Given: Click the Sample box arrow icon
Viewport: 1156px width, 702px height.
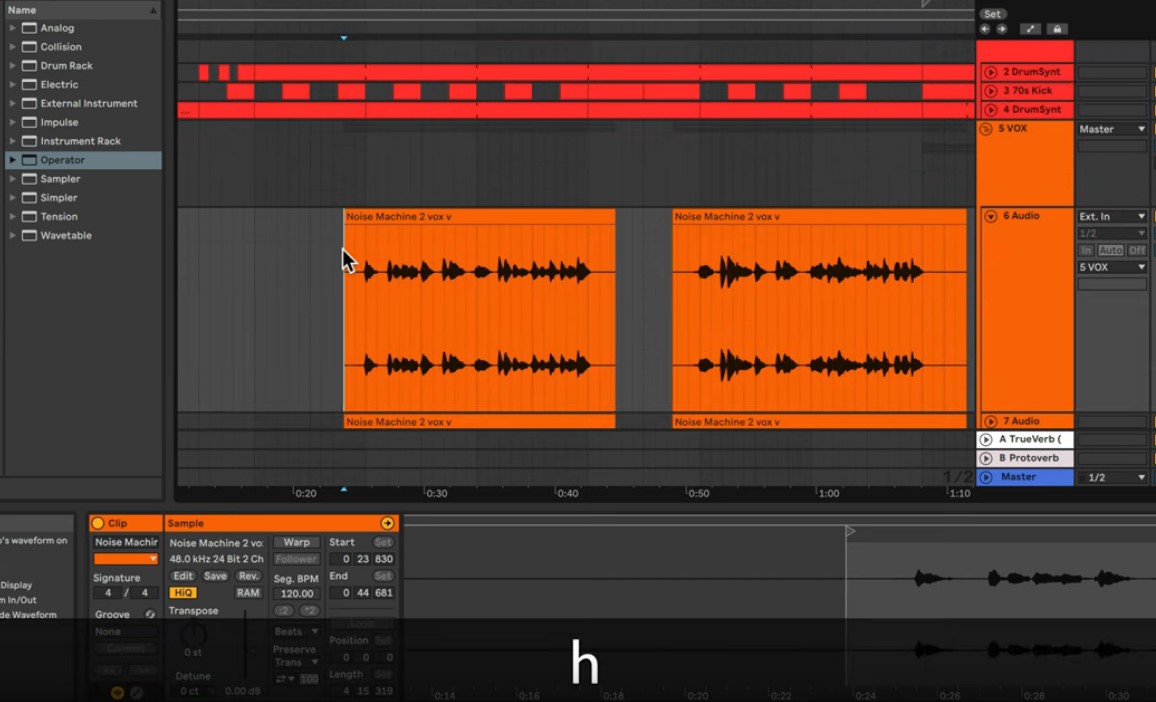Looking at the screenshot, I should click(x=387, y=523).
